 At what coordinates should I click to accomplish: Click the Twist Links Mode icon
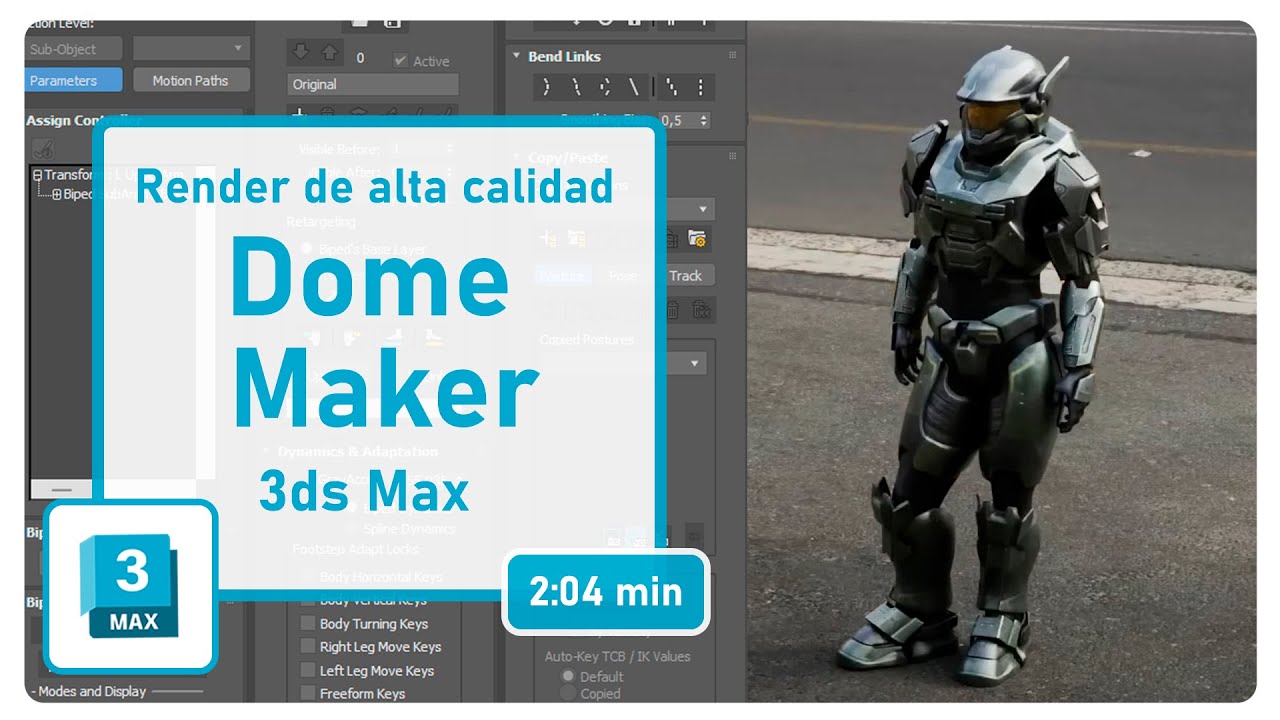pyautogui.click(x=575, y=87)
